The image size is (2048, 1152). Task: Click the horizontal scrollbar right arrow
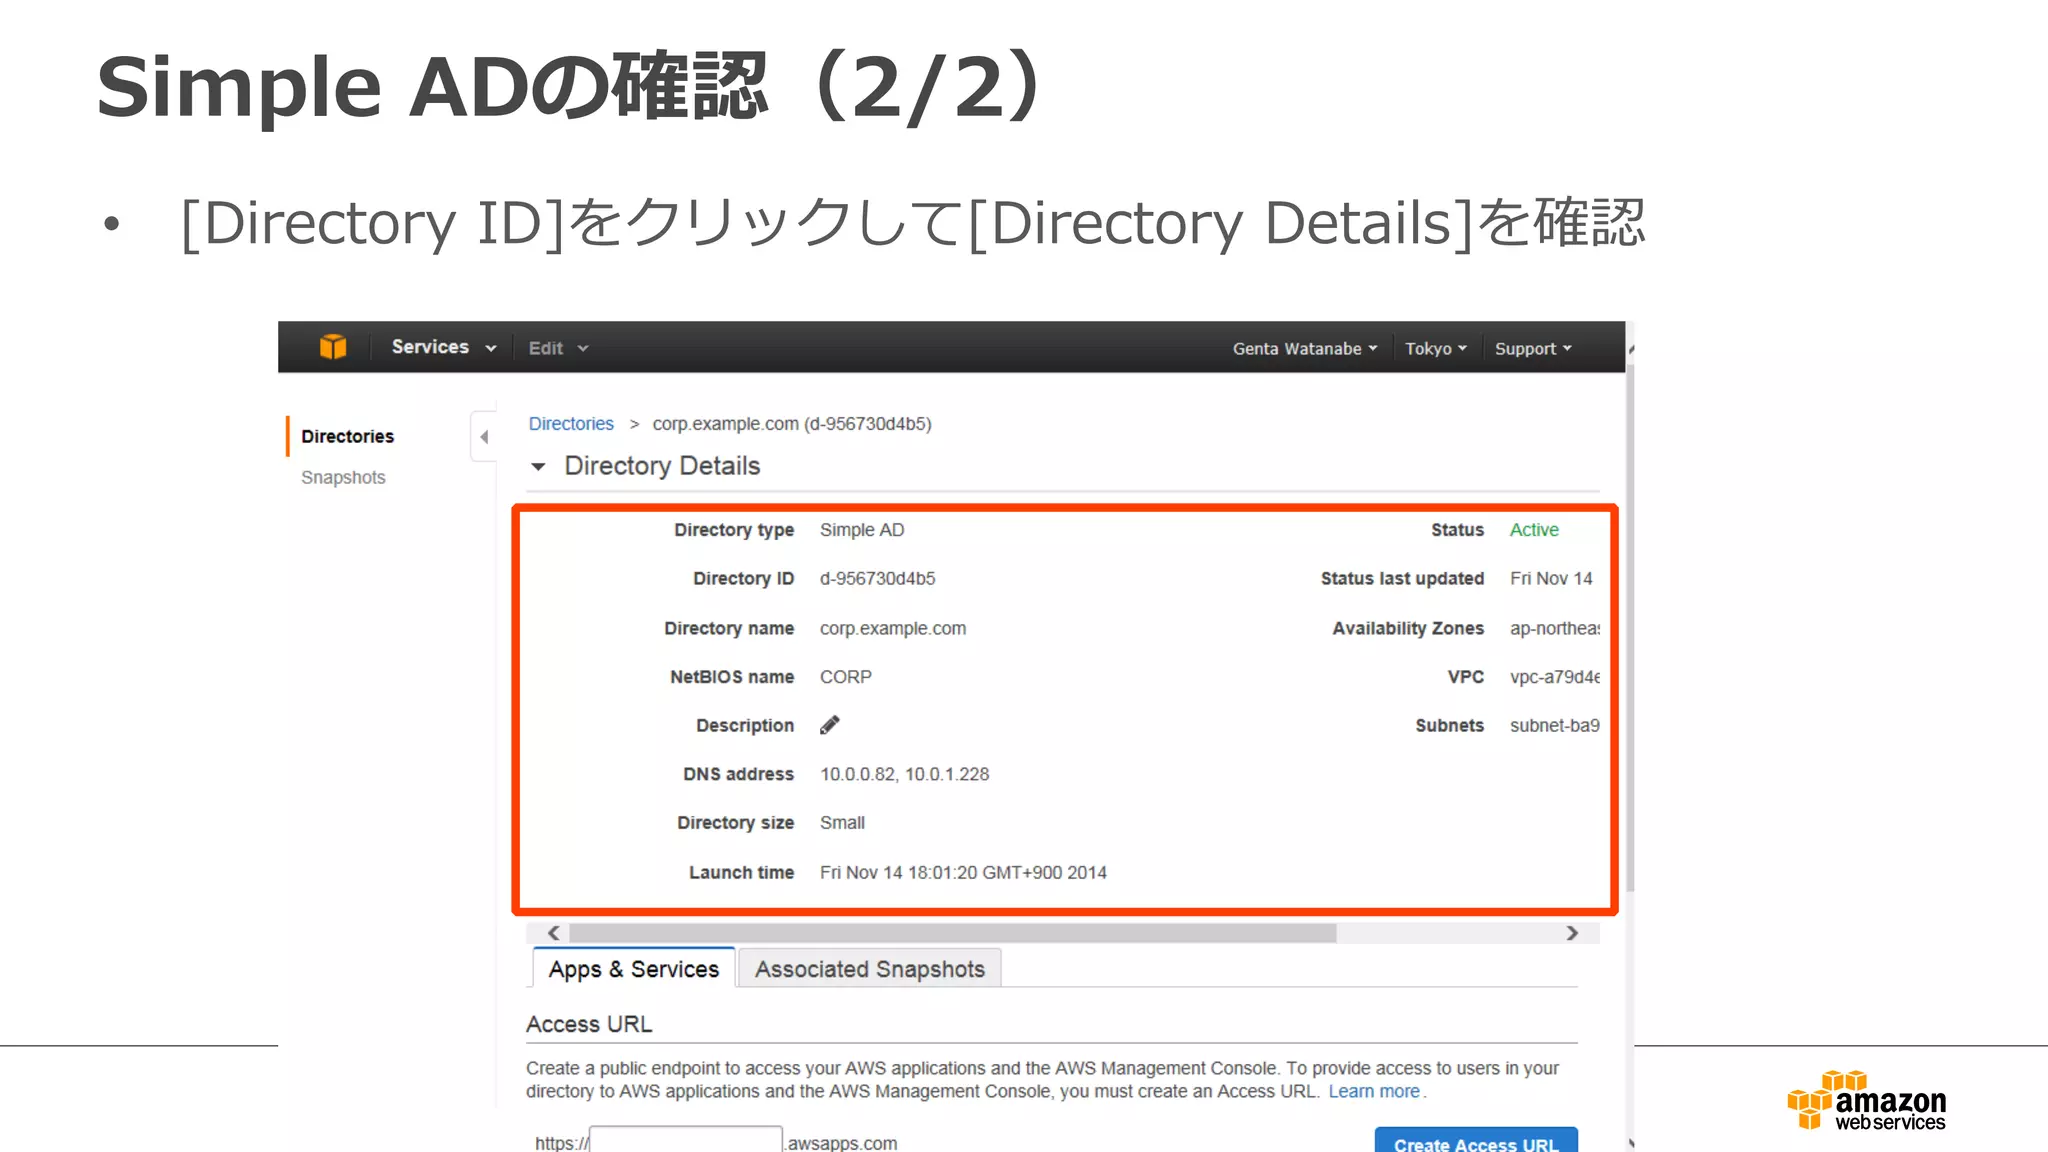click(x=1572, y=933)
